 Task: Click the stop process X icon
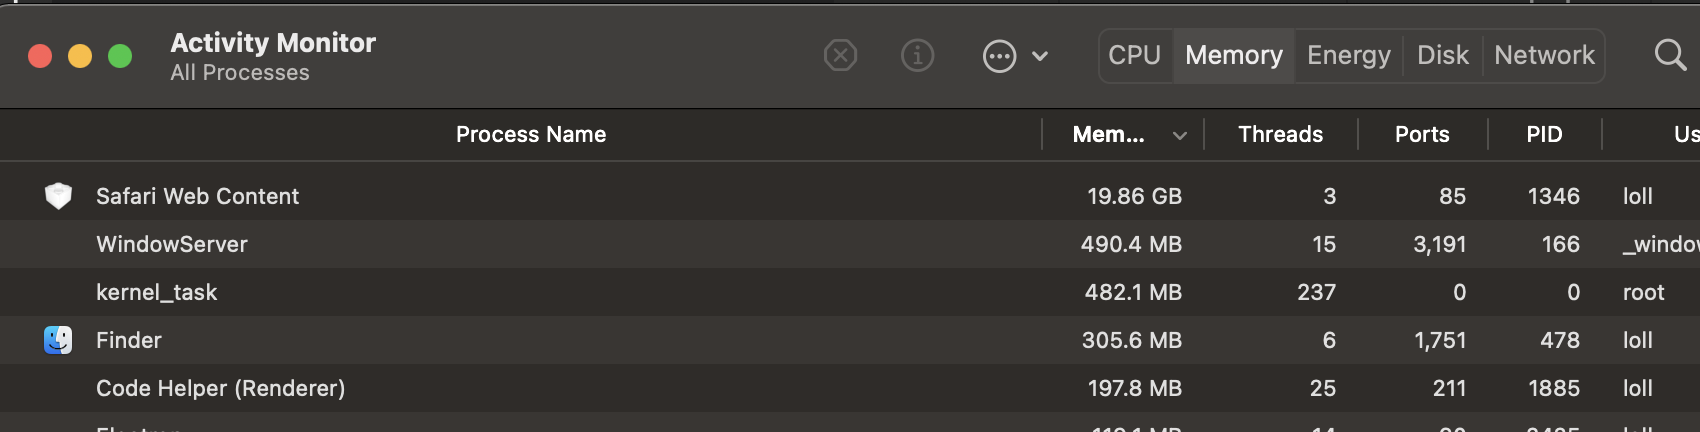tap(840, 56)
